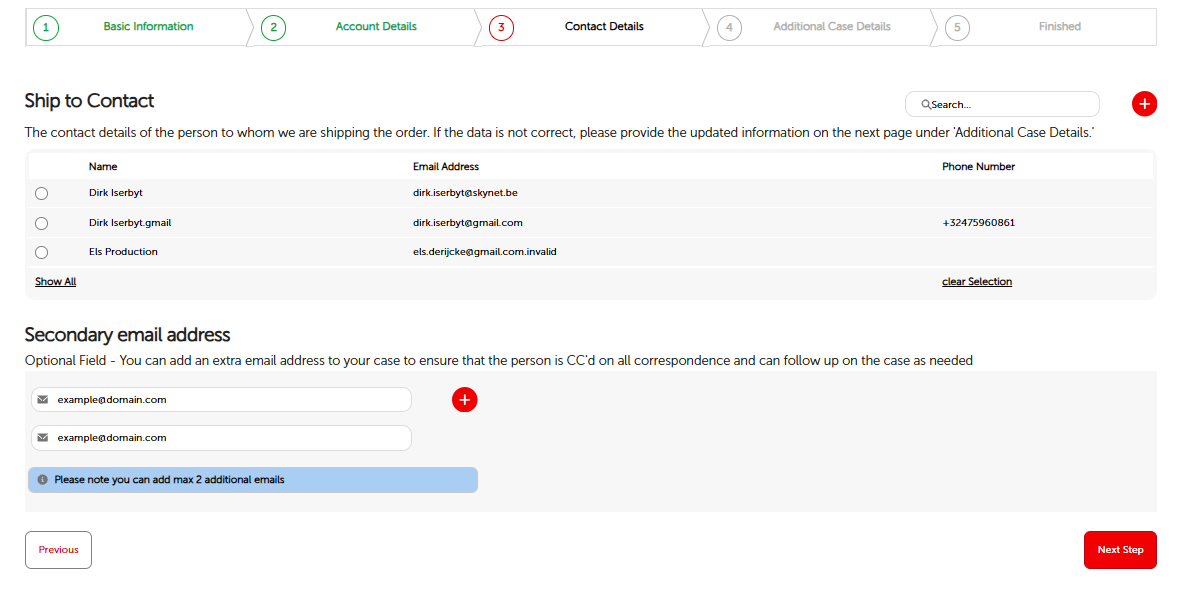
Task: Open Account Details step
Action: tap(376, 27)
